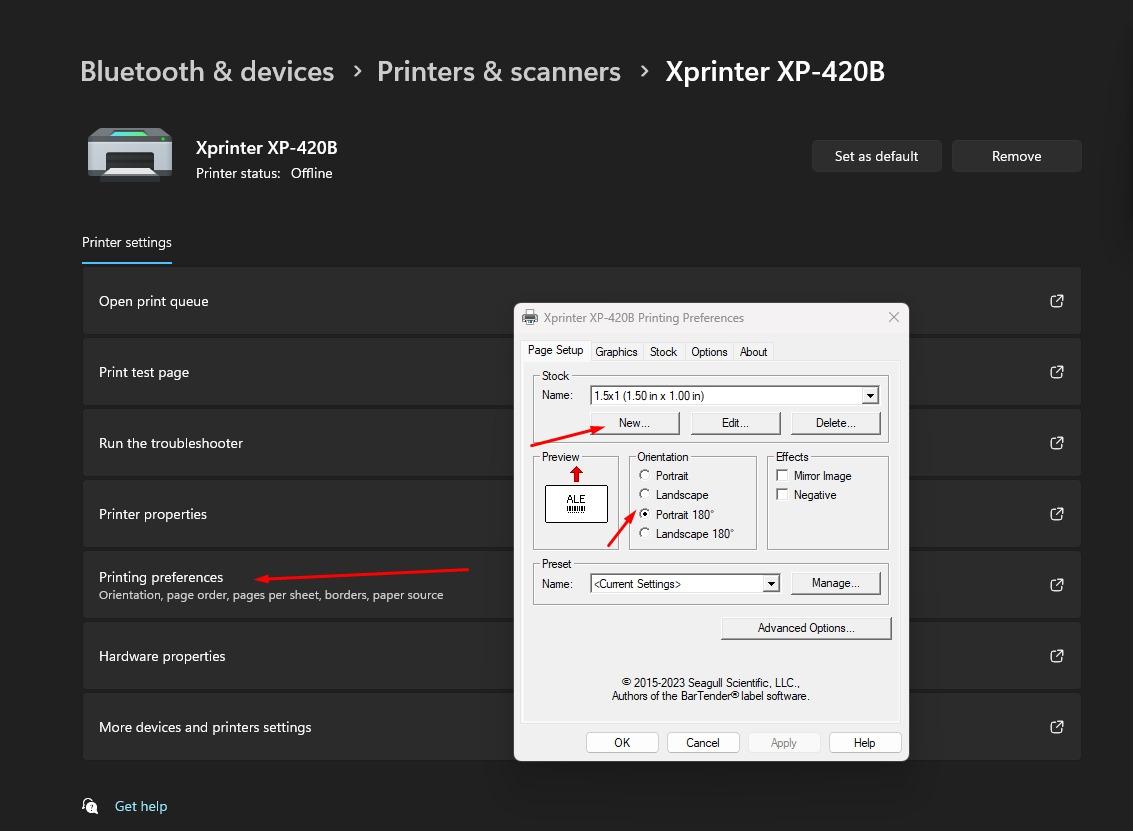Switch to the Page Setup tab
1133x831 pixels.
(x=555, y=350)
